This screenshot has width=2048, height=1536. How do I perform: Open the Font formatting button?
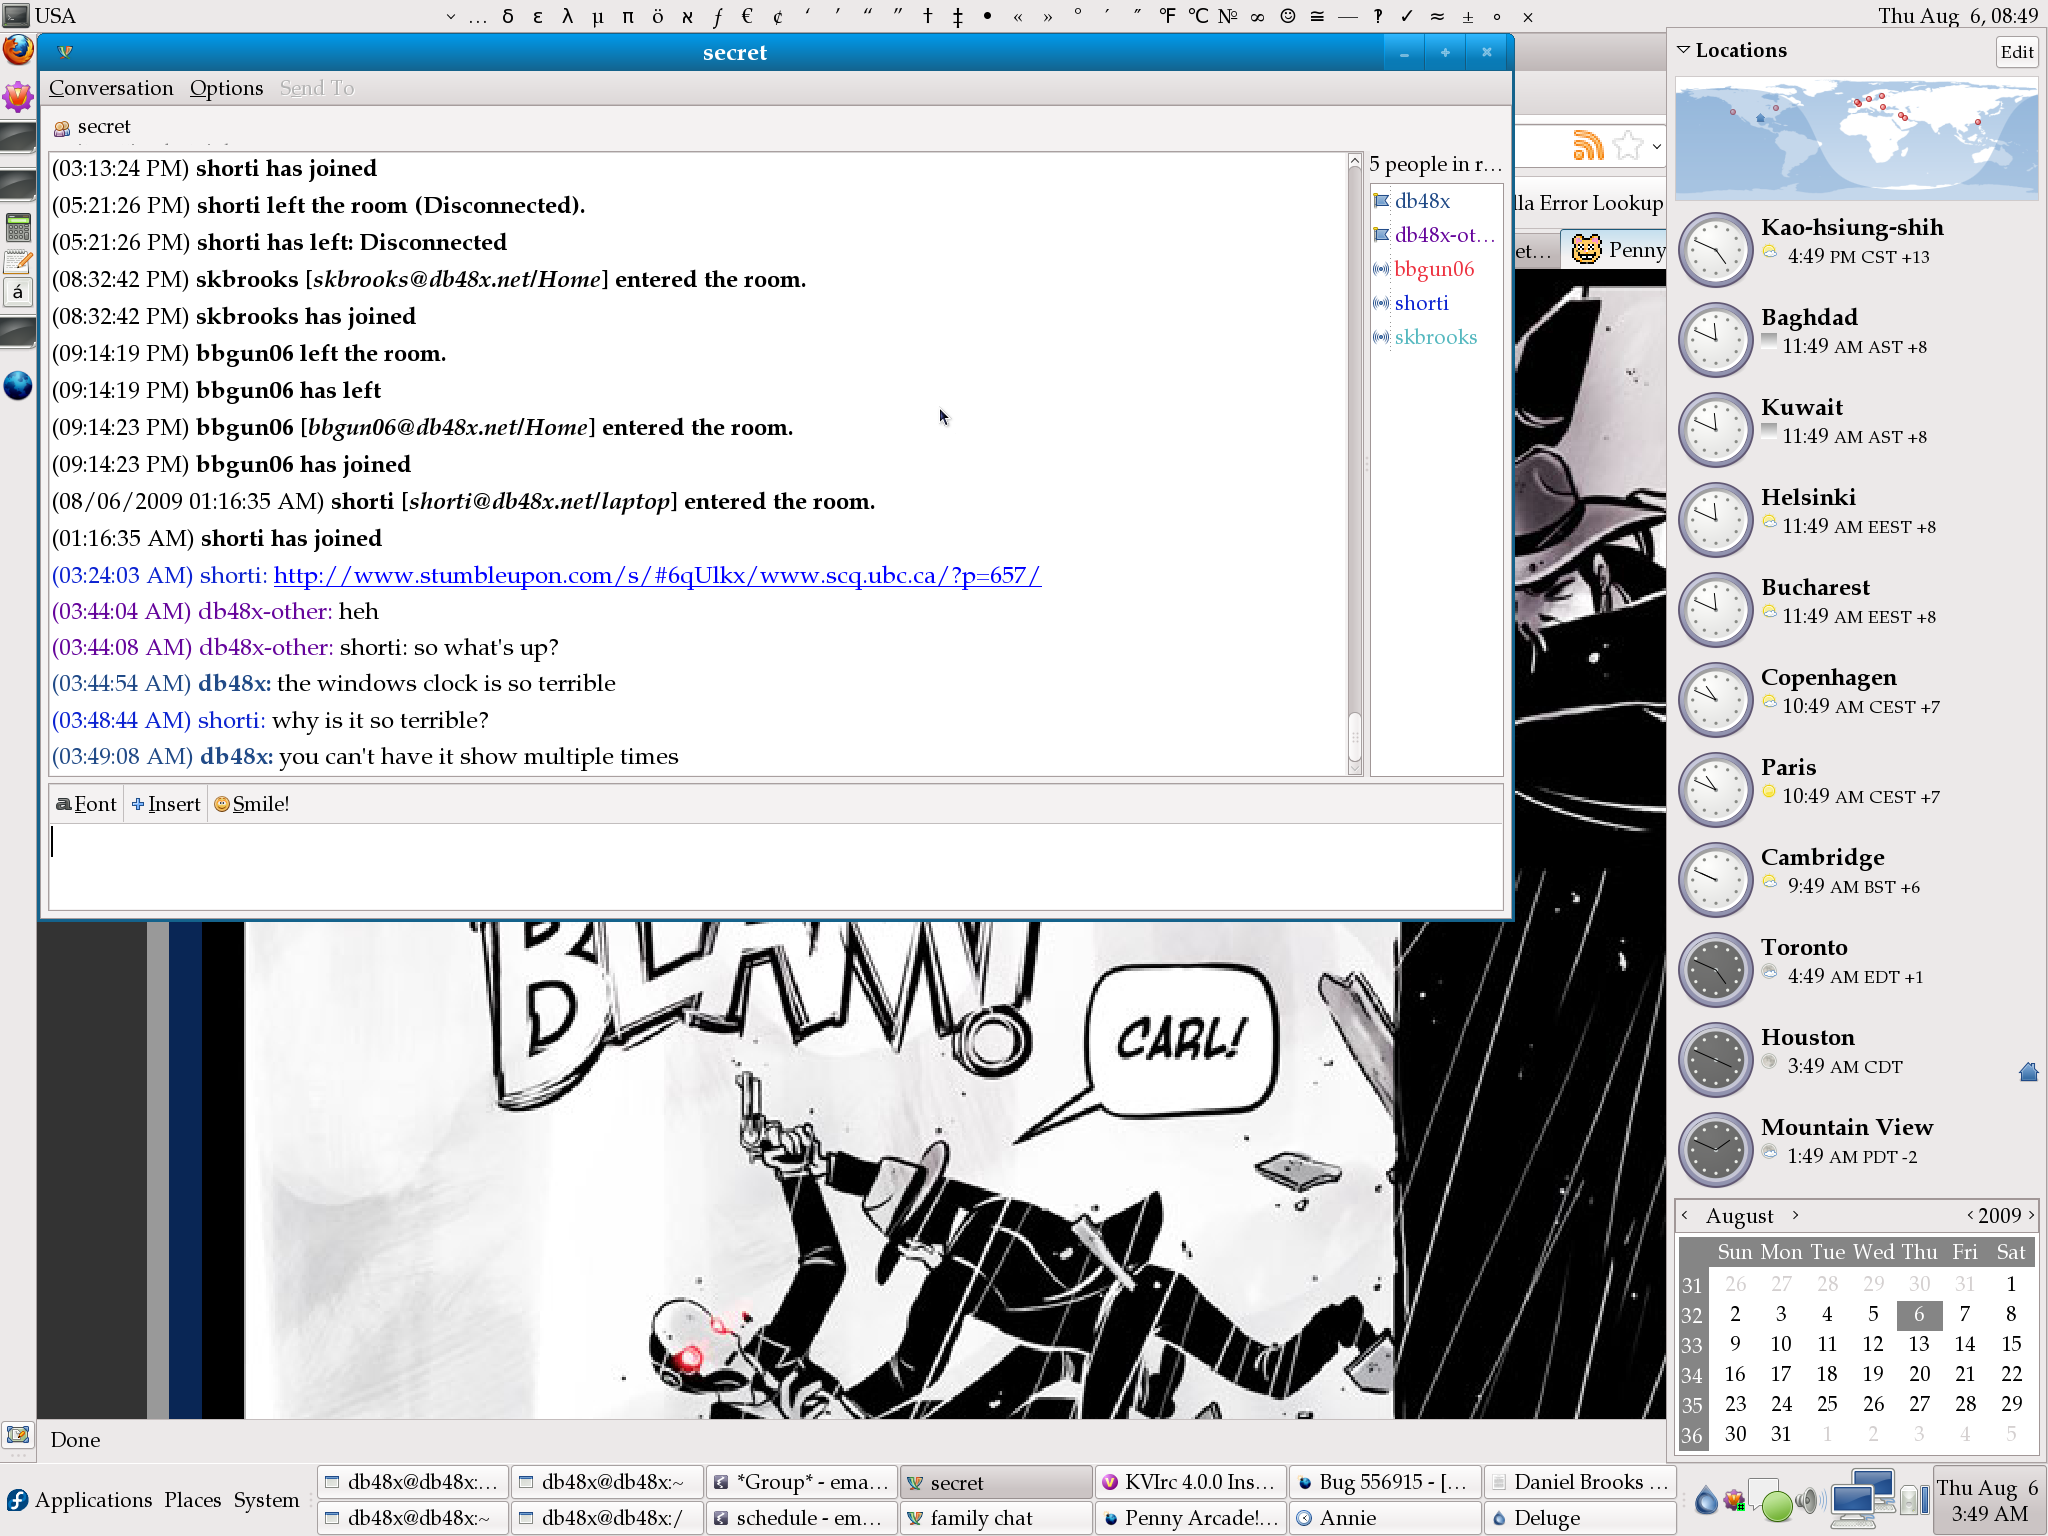[x=86, y=804]
